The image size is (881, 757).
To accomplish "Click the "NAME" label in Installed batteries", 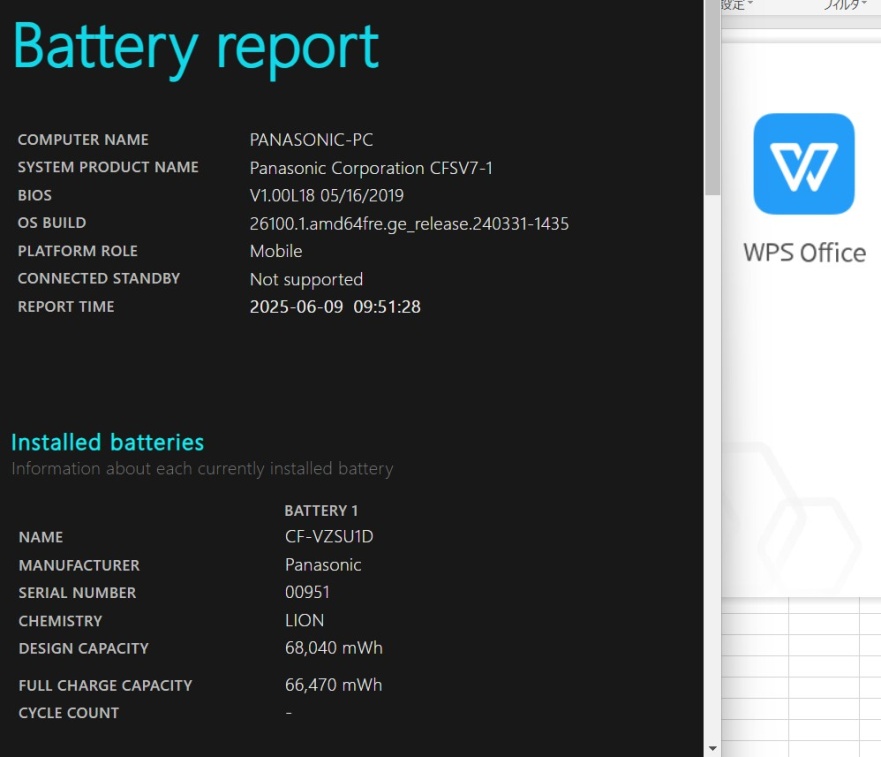I will point(41,537).
